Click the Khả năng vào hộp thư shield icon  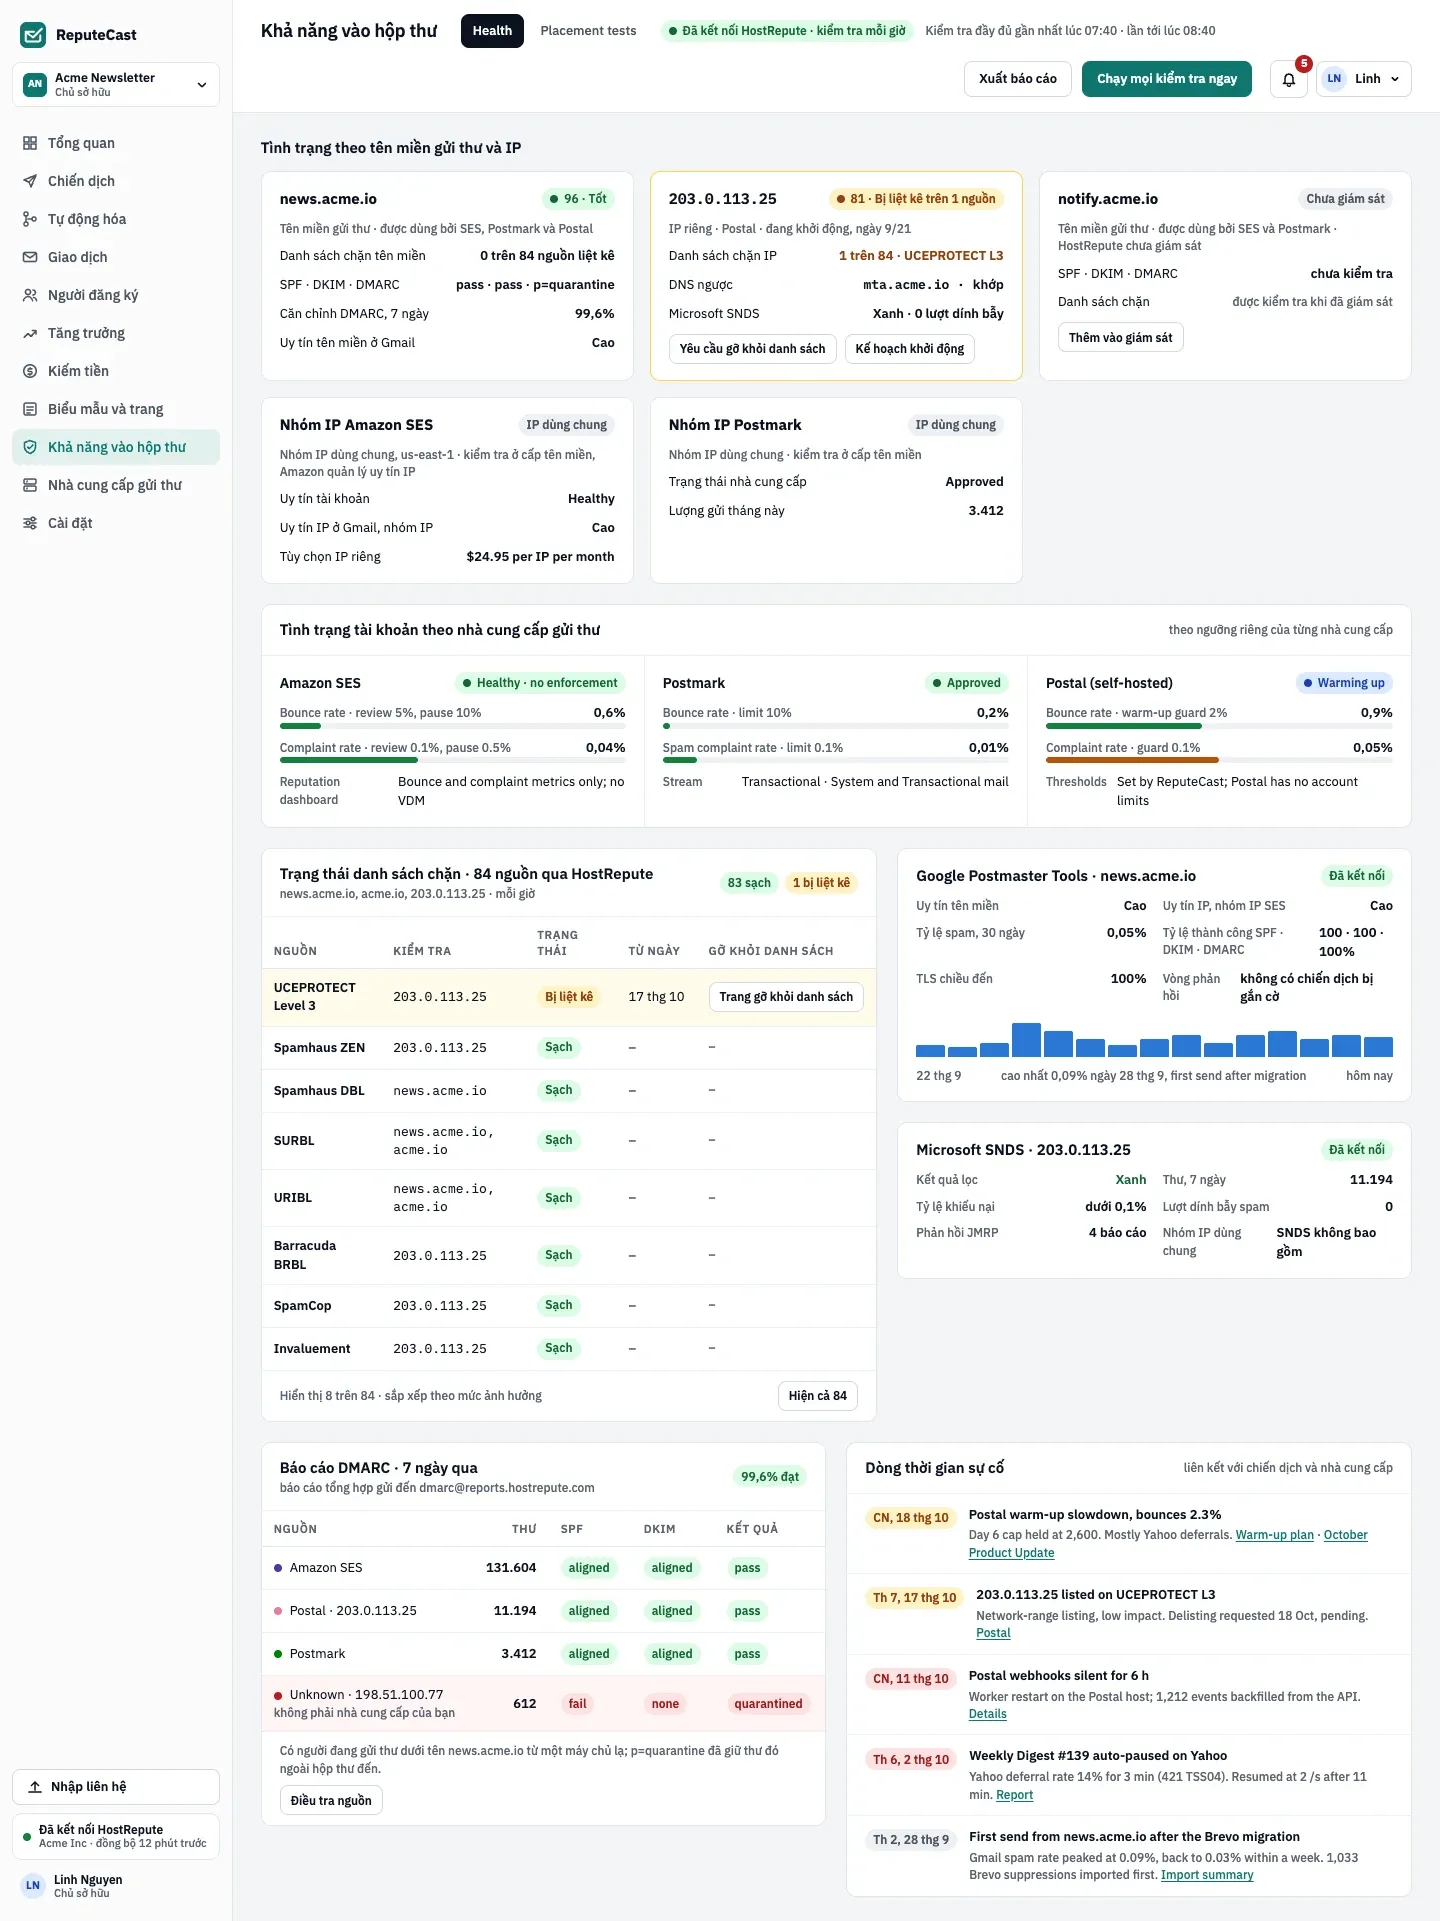[x=30, y=447]
